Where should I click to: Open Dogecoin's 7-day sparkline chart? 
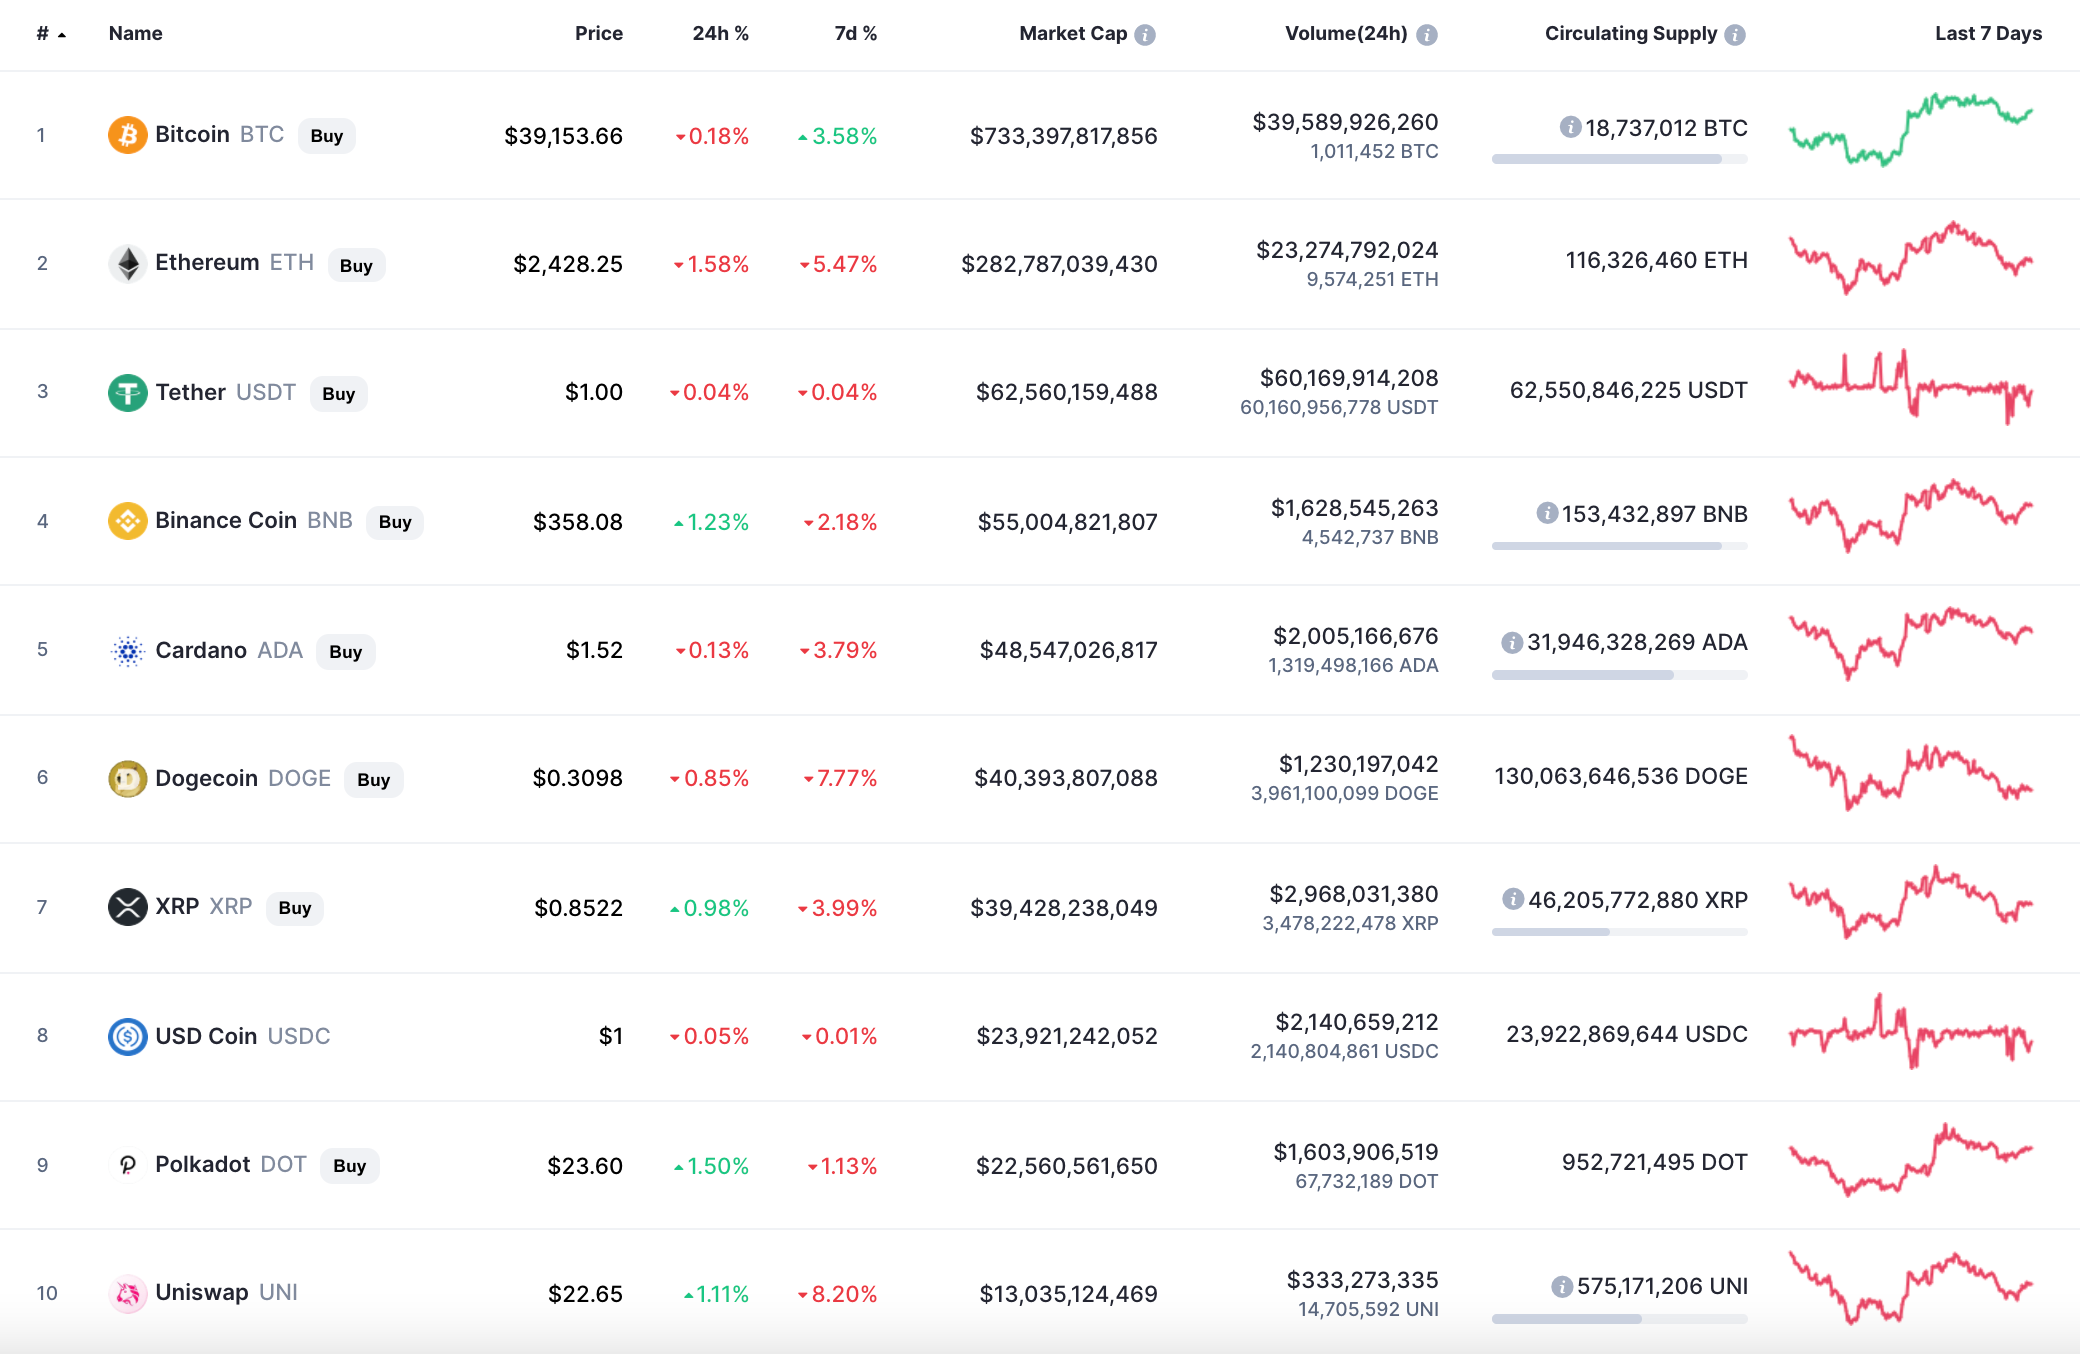point(1911,773)
